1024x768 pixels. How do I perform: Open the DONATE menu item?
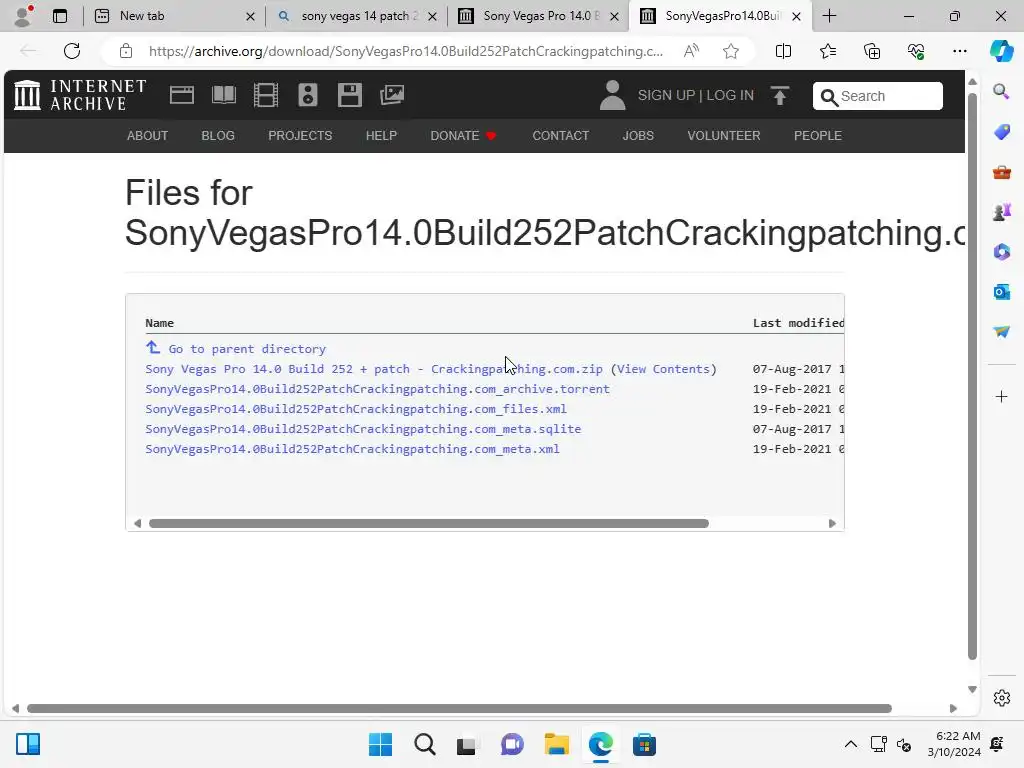(x=464, y=136)
